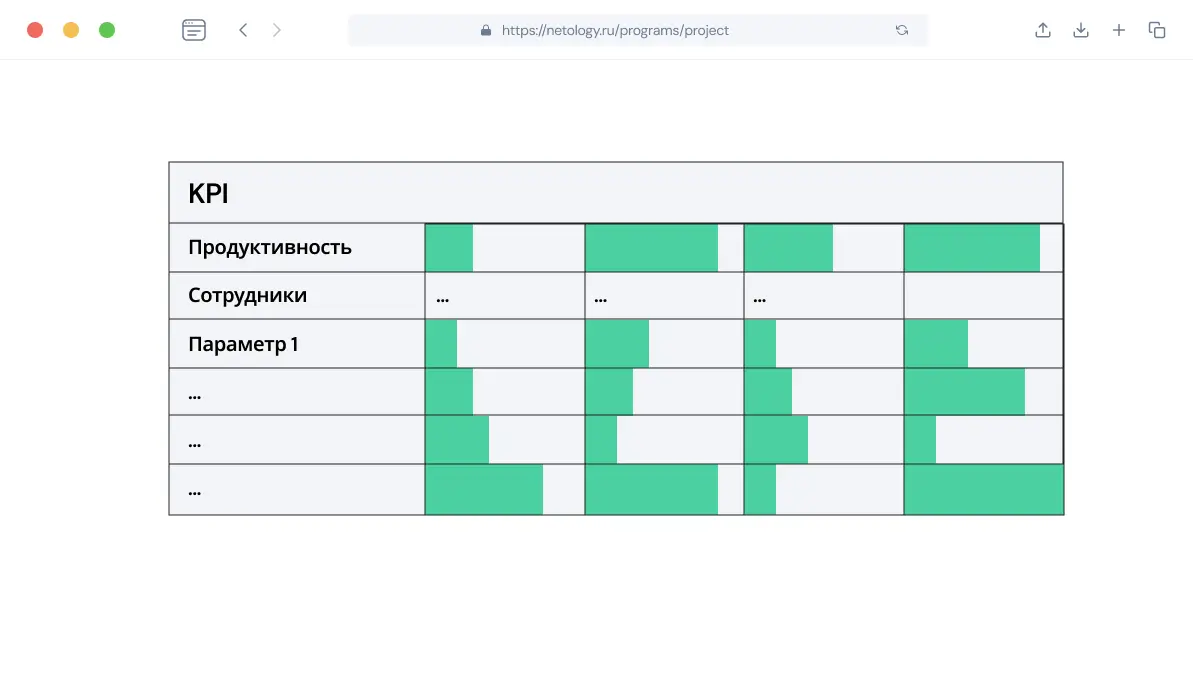The image size is (1193, 677).
Task: Click the share icon in toolbar
Action: coord(1043,30)
